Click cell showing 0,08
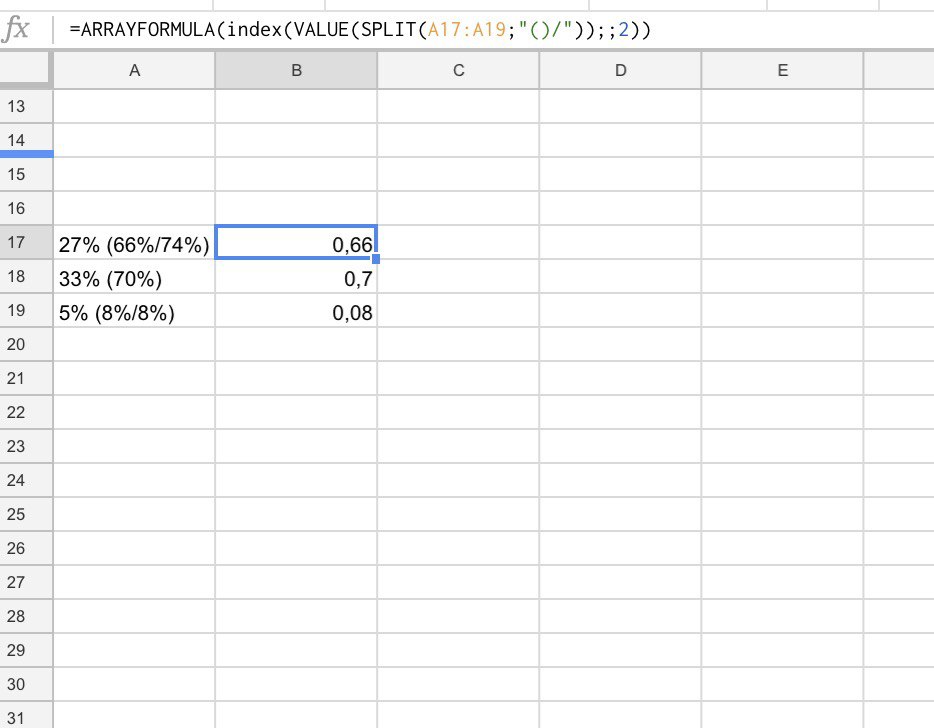Viewport: 934px width, 728px height. click(x=296, y=310)
